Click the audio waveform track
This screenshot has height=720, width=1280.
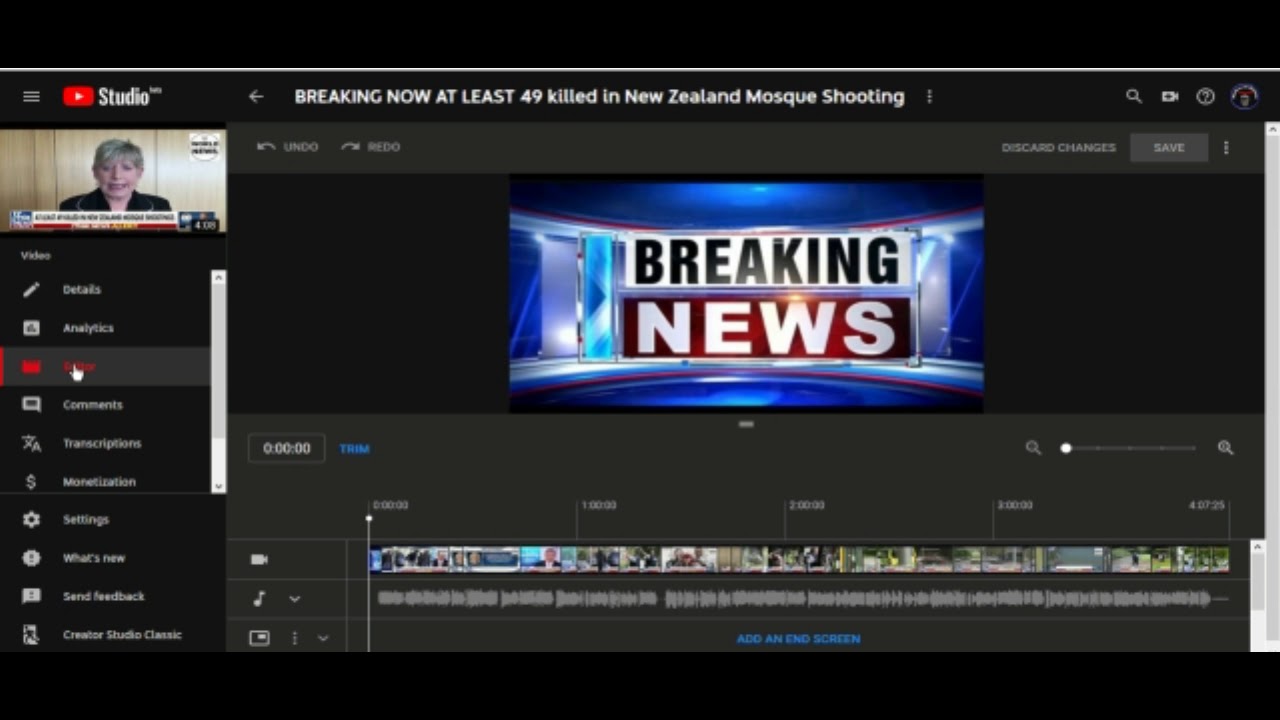803,599
